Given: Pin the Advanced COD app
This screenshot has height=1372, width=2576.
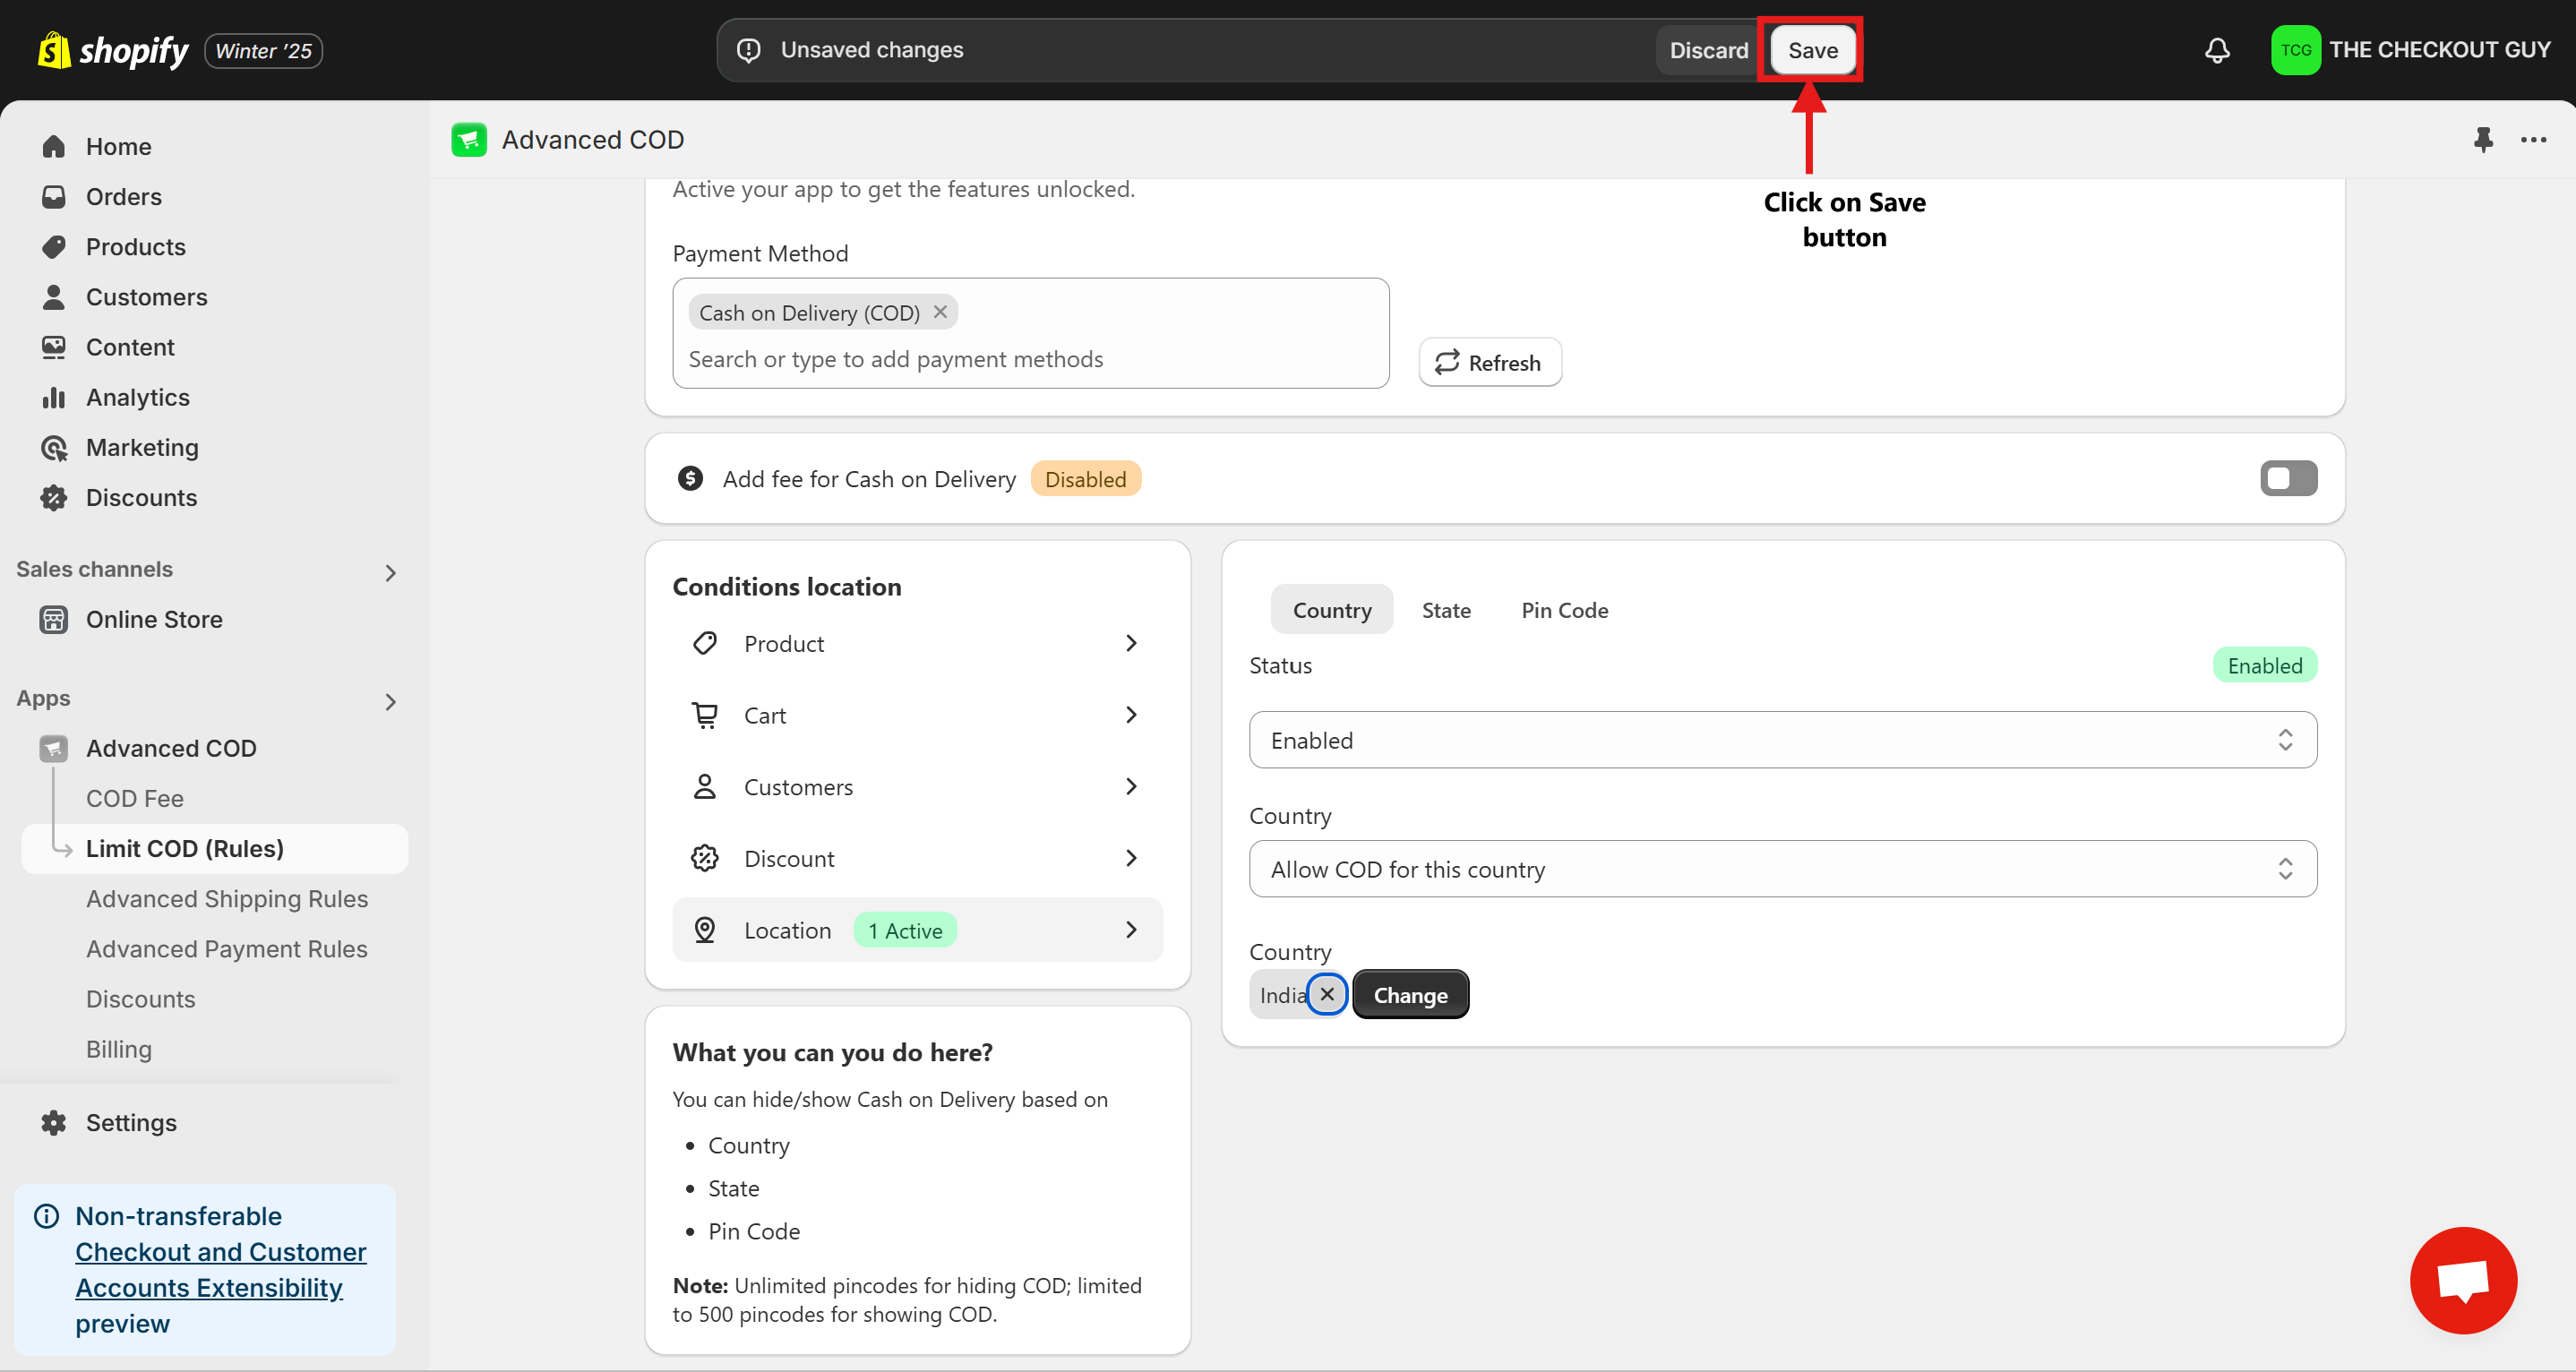Looking at the screenshot, I should point(2483,140).
